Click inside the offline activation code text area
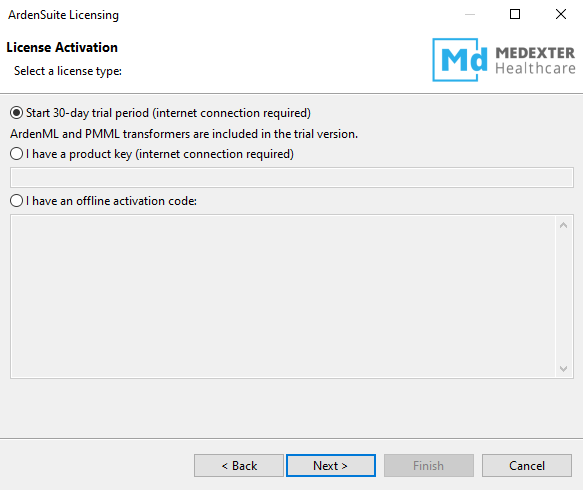 [283, 296]
